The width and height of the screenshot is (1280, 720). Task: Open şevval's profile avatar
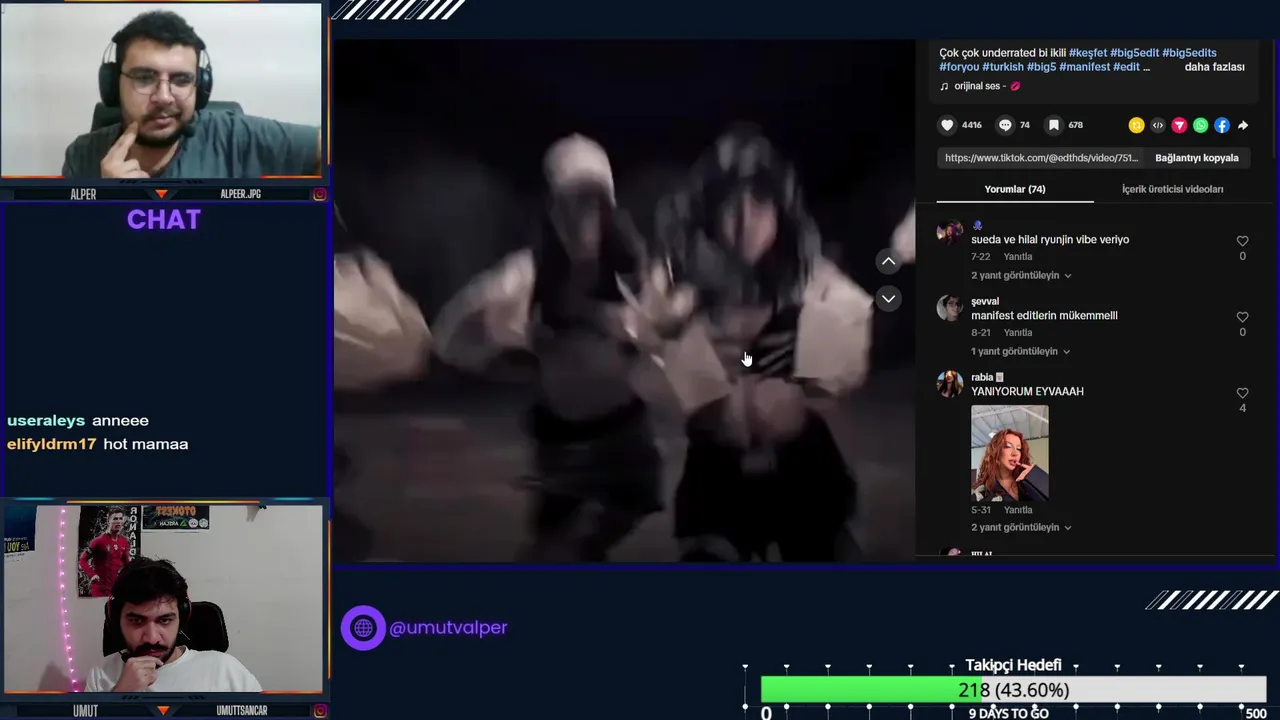(950, 308)
